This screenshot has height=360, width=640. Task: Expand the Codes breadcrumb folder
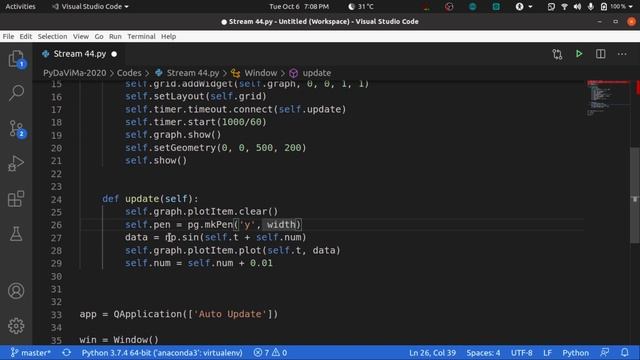point(129,73)
